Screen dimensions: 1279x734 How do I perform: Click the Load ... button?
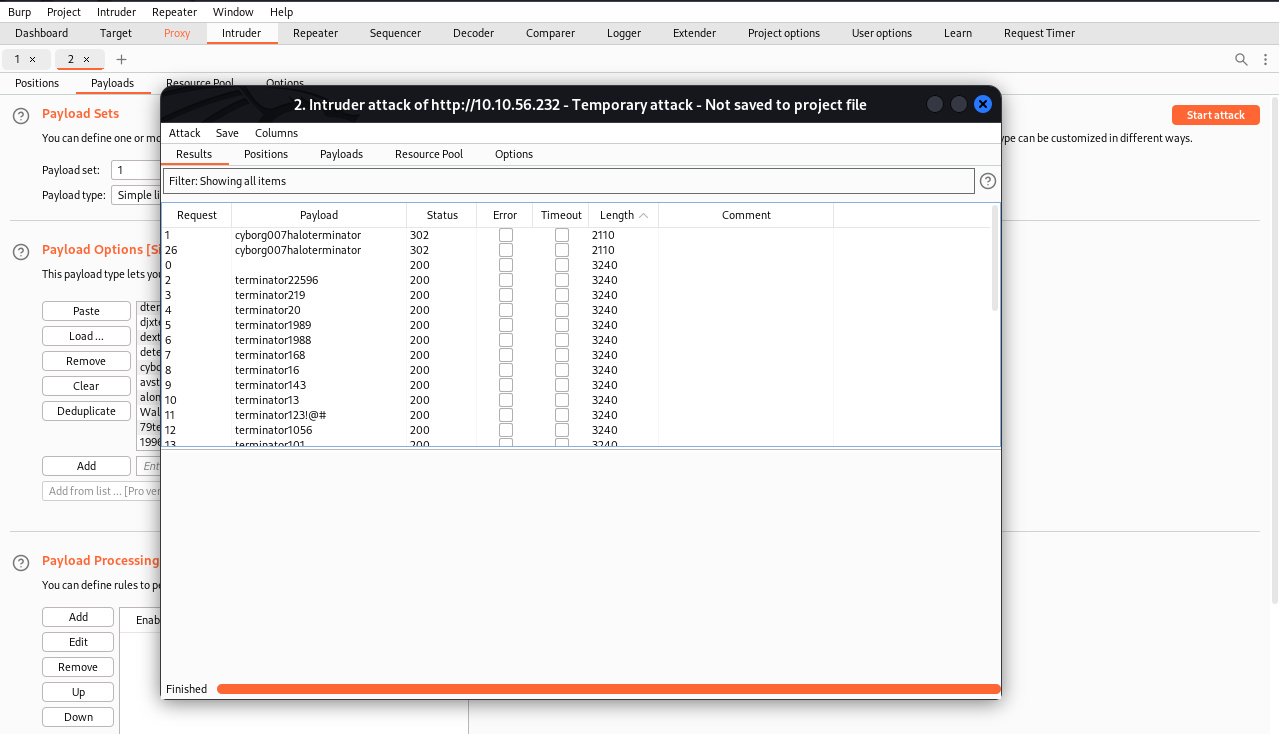[x=86, y=336]
